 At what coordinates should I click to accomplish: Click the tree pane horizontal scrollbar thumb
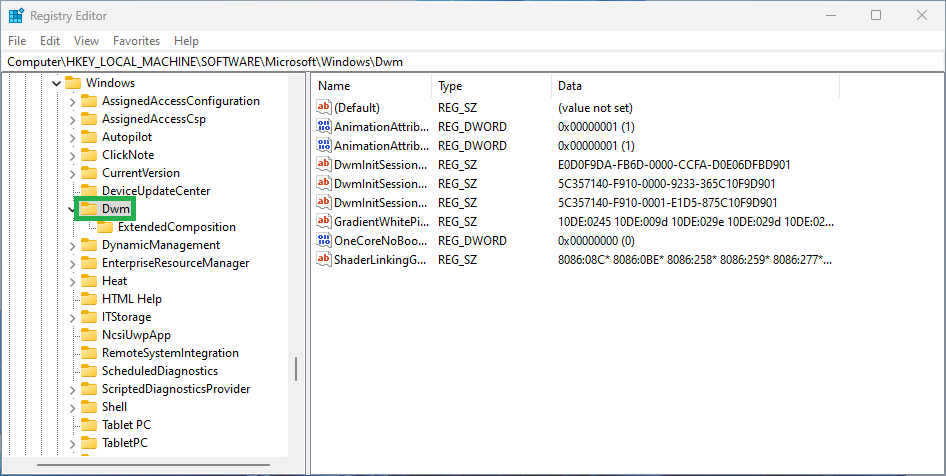point(153,465)
